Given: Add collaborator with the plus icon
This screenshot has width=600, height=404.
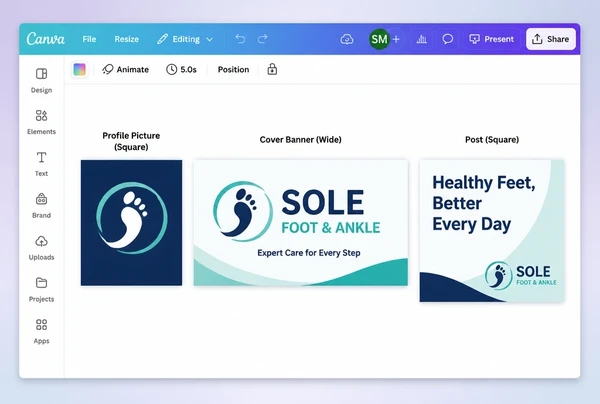Looking at the screenshot, I should pyautogui.click(x=396, y=39).
